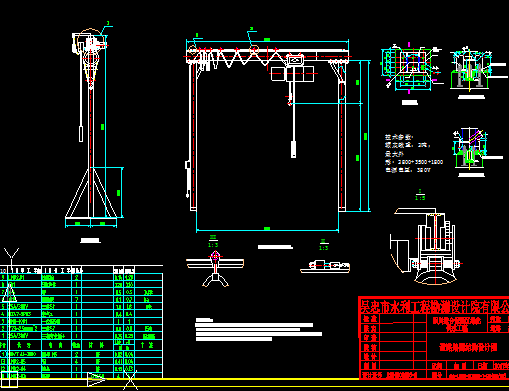The height and width of the screenshot is (391, 509).
Task: Pick the '1:5' scale label above the circular detail
Action: click(x=420, y=198)
